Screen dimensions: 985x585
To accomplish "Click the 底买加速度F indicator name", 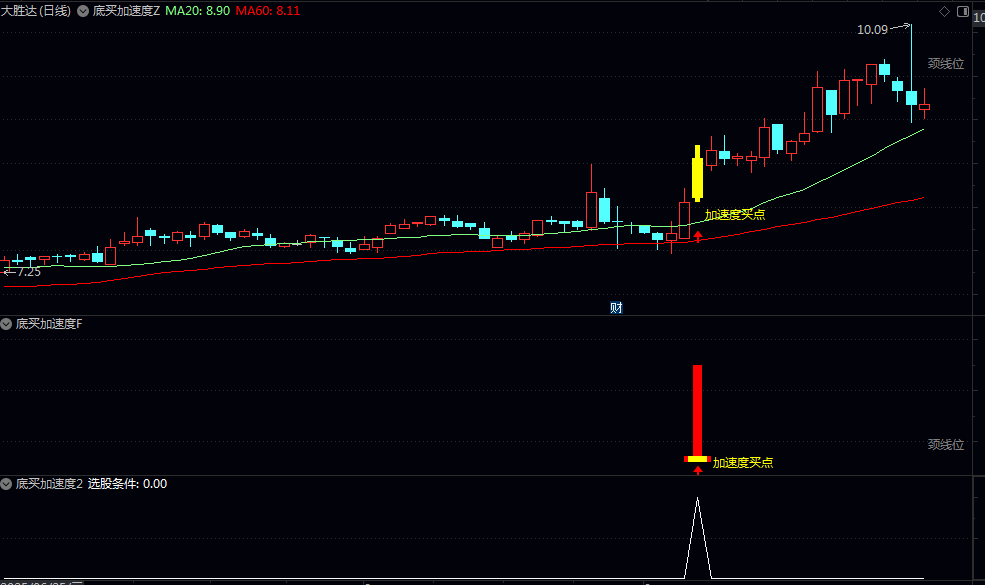I will (x=49, y=324).
